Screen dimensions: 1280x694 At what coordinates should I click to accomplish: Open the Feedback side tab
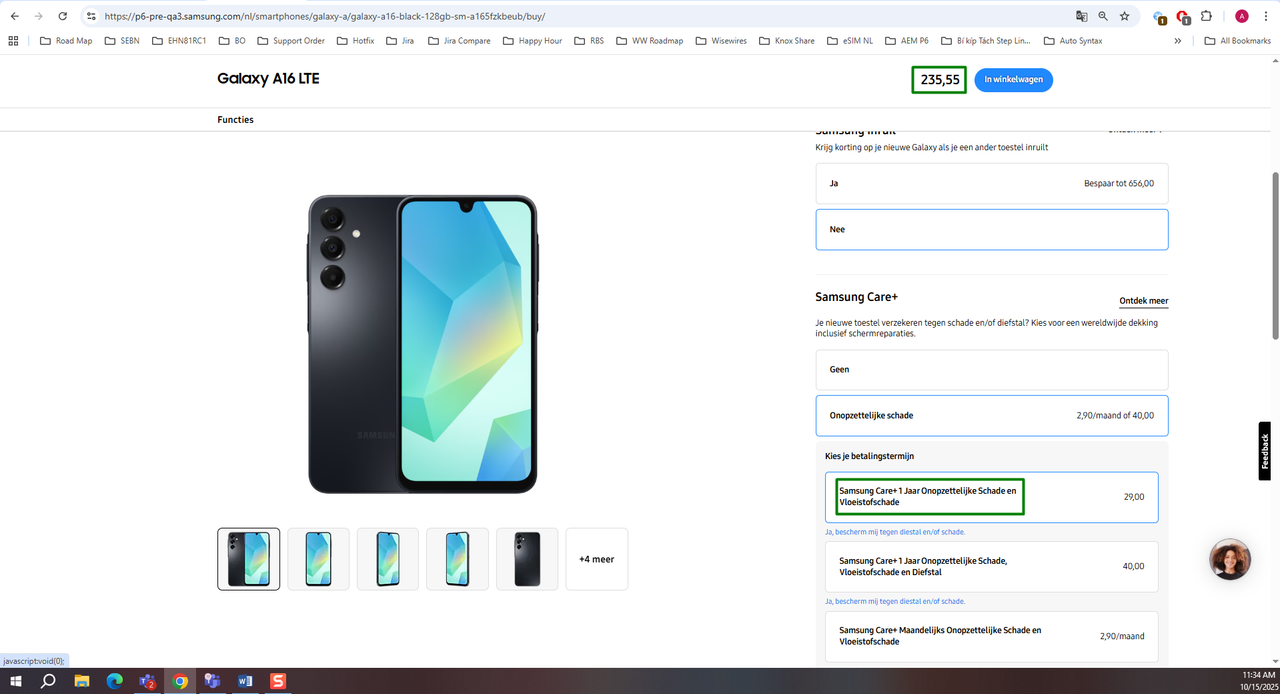pos(1265,452)
